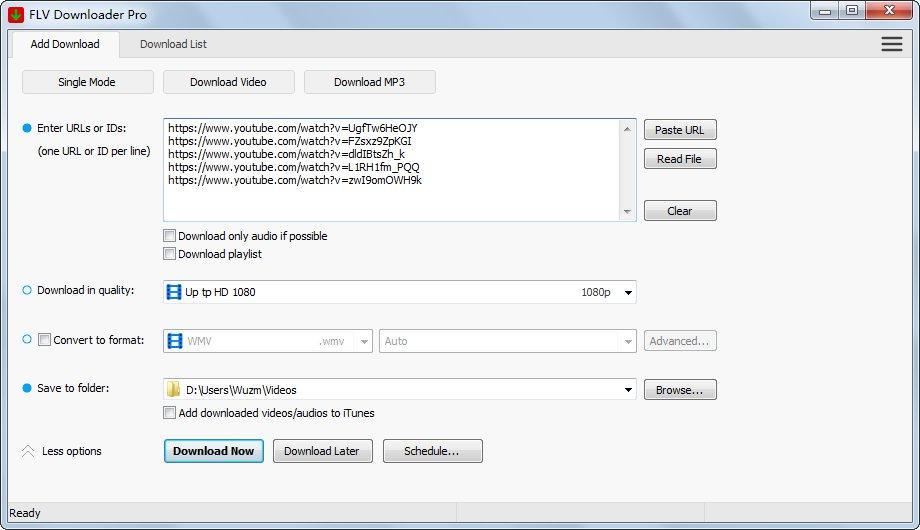Tick the Download playlist checkbox
Image resolution: width=920 pixels, height=530 pixels.
[x=170, y=254]
